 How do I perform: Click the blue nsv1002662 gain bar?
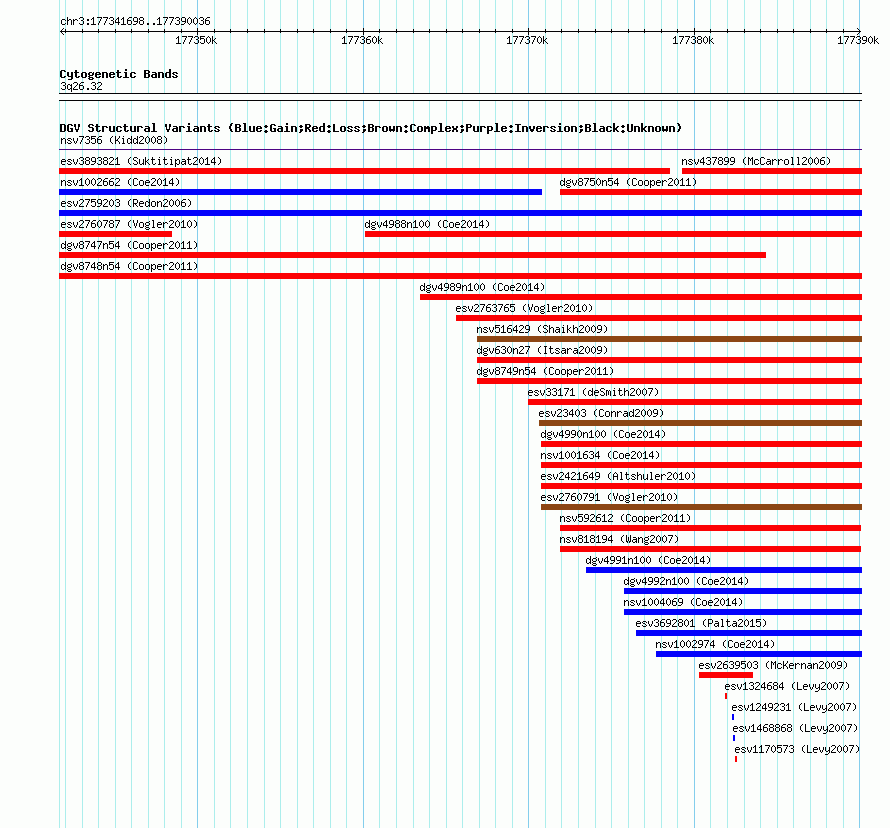coord(300,192)
